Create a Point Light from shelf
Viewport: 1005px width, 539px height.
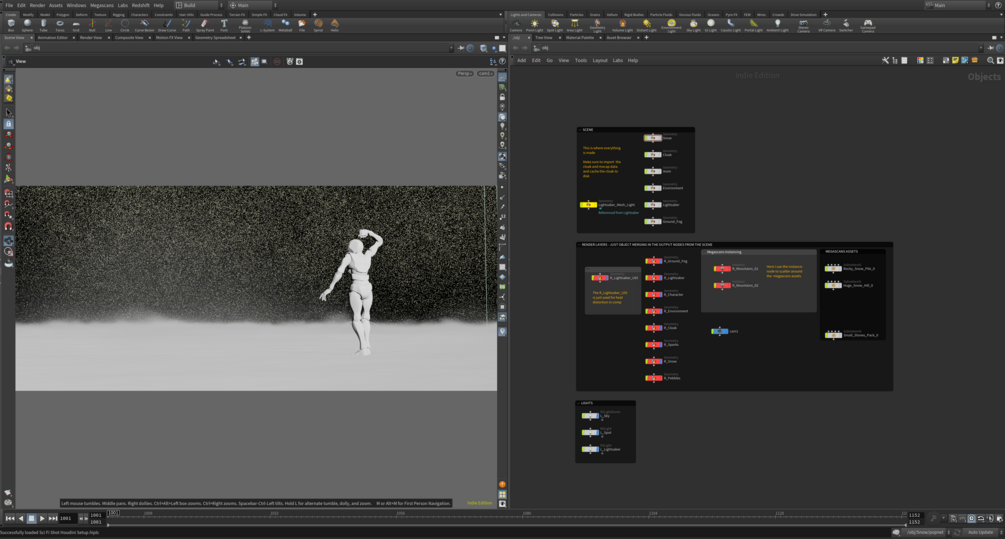click(534, 24)
